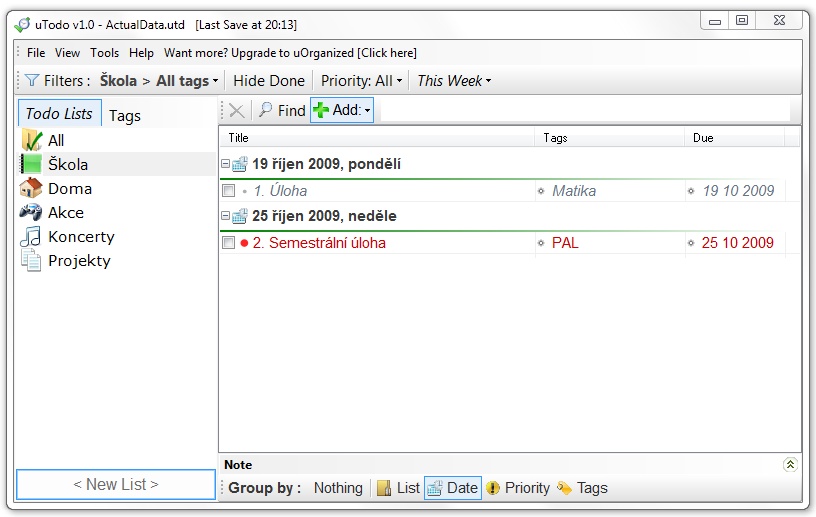Click the Priority exclamation icon
Screen dimensions: 816x517
pos(493,488)
